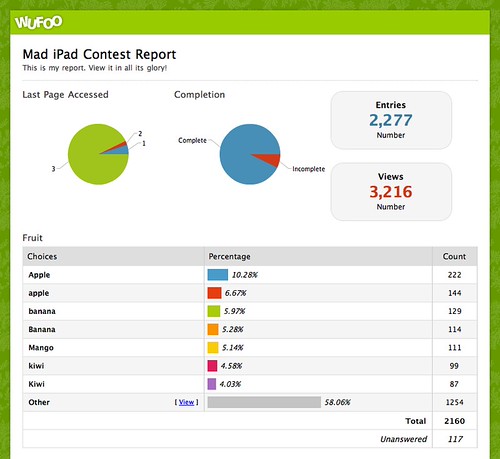Image resolution: width=500 pixels, height=459 pixels.
Task: Click the Mad iPad Contest Report title
Action: tap(99, 54)
